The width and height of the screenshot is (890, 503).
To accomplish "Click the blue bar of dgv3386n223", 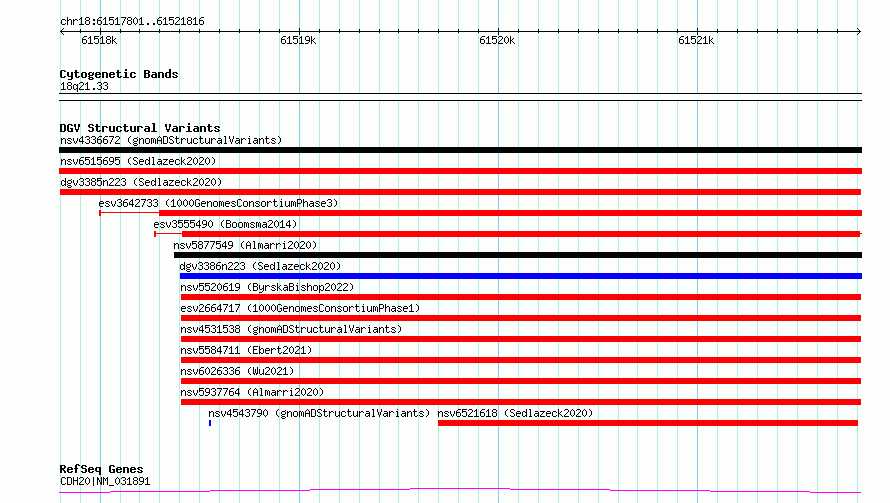I will [521, 276].
